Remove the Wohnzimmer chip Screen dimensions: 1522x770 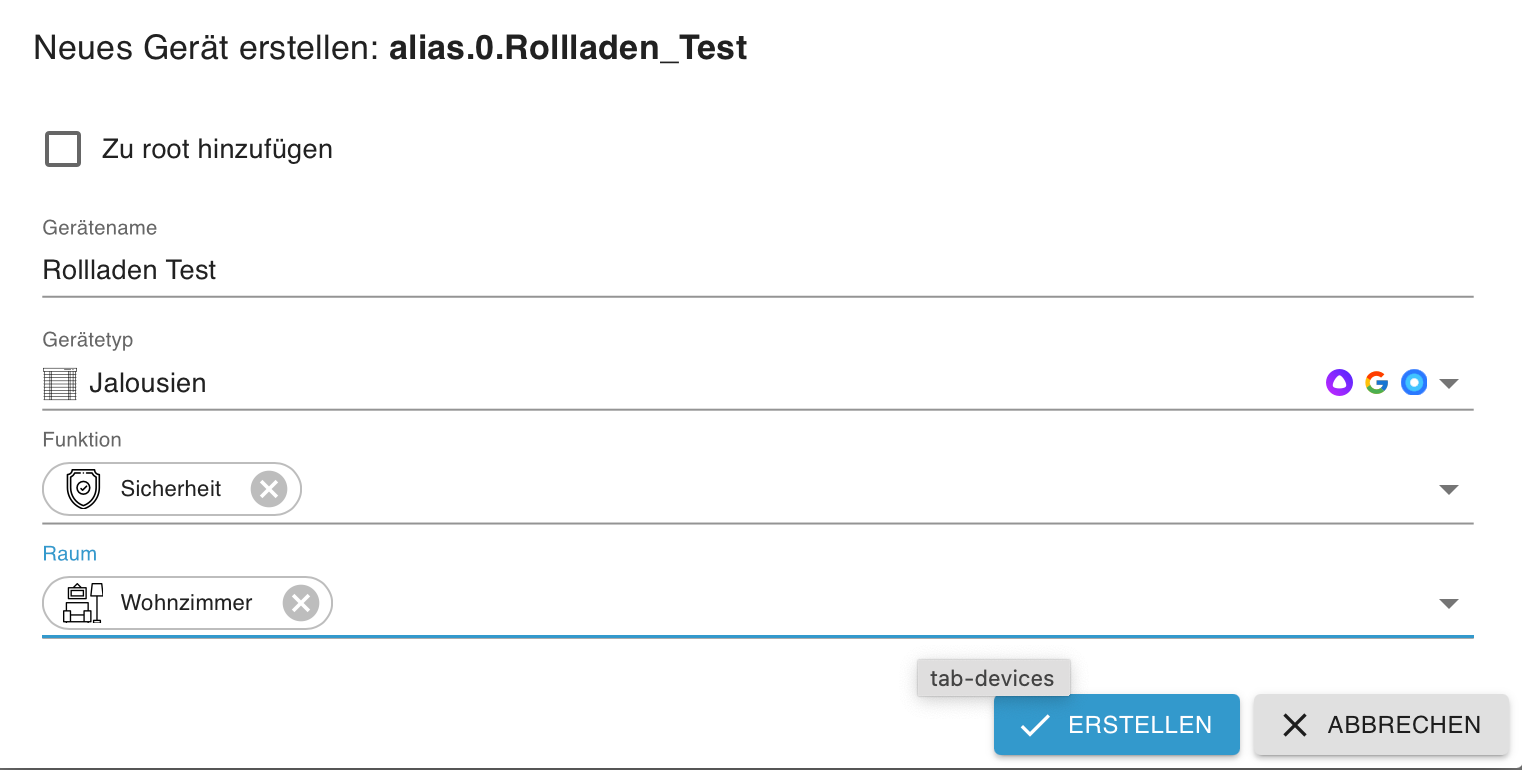click(300, 603)
